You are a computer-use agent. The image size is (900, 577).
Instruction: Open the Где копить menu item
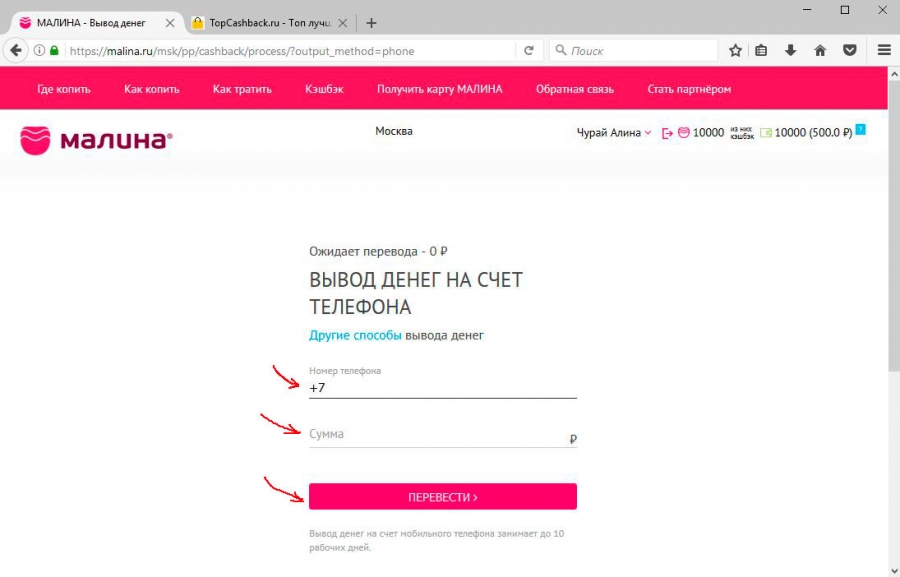pos(64,89)
